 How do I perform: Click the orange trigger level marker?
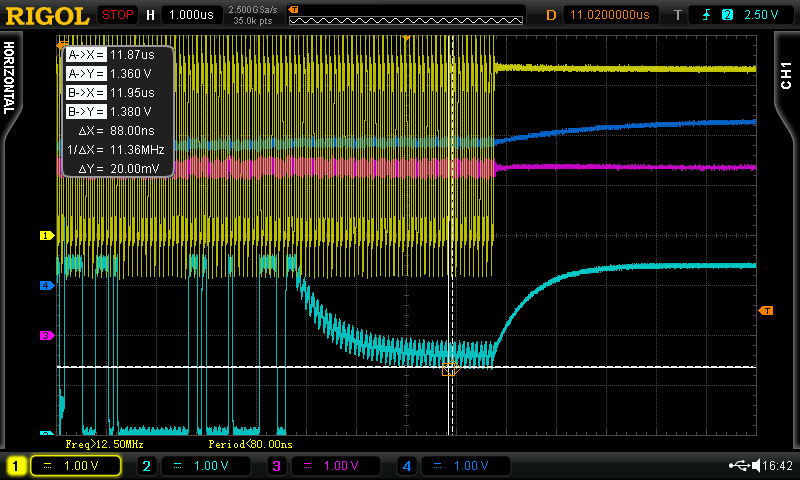(x=766, y=311)
